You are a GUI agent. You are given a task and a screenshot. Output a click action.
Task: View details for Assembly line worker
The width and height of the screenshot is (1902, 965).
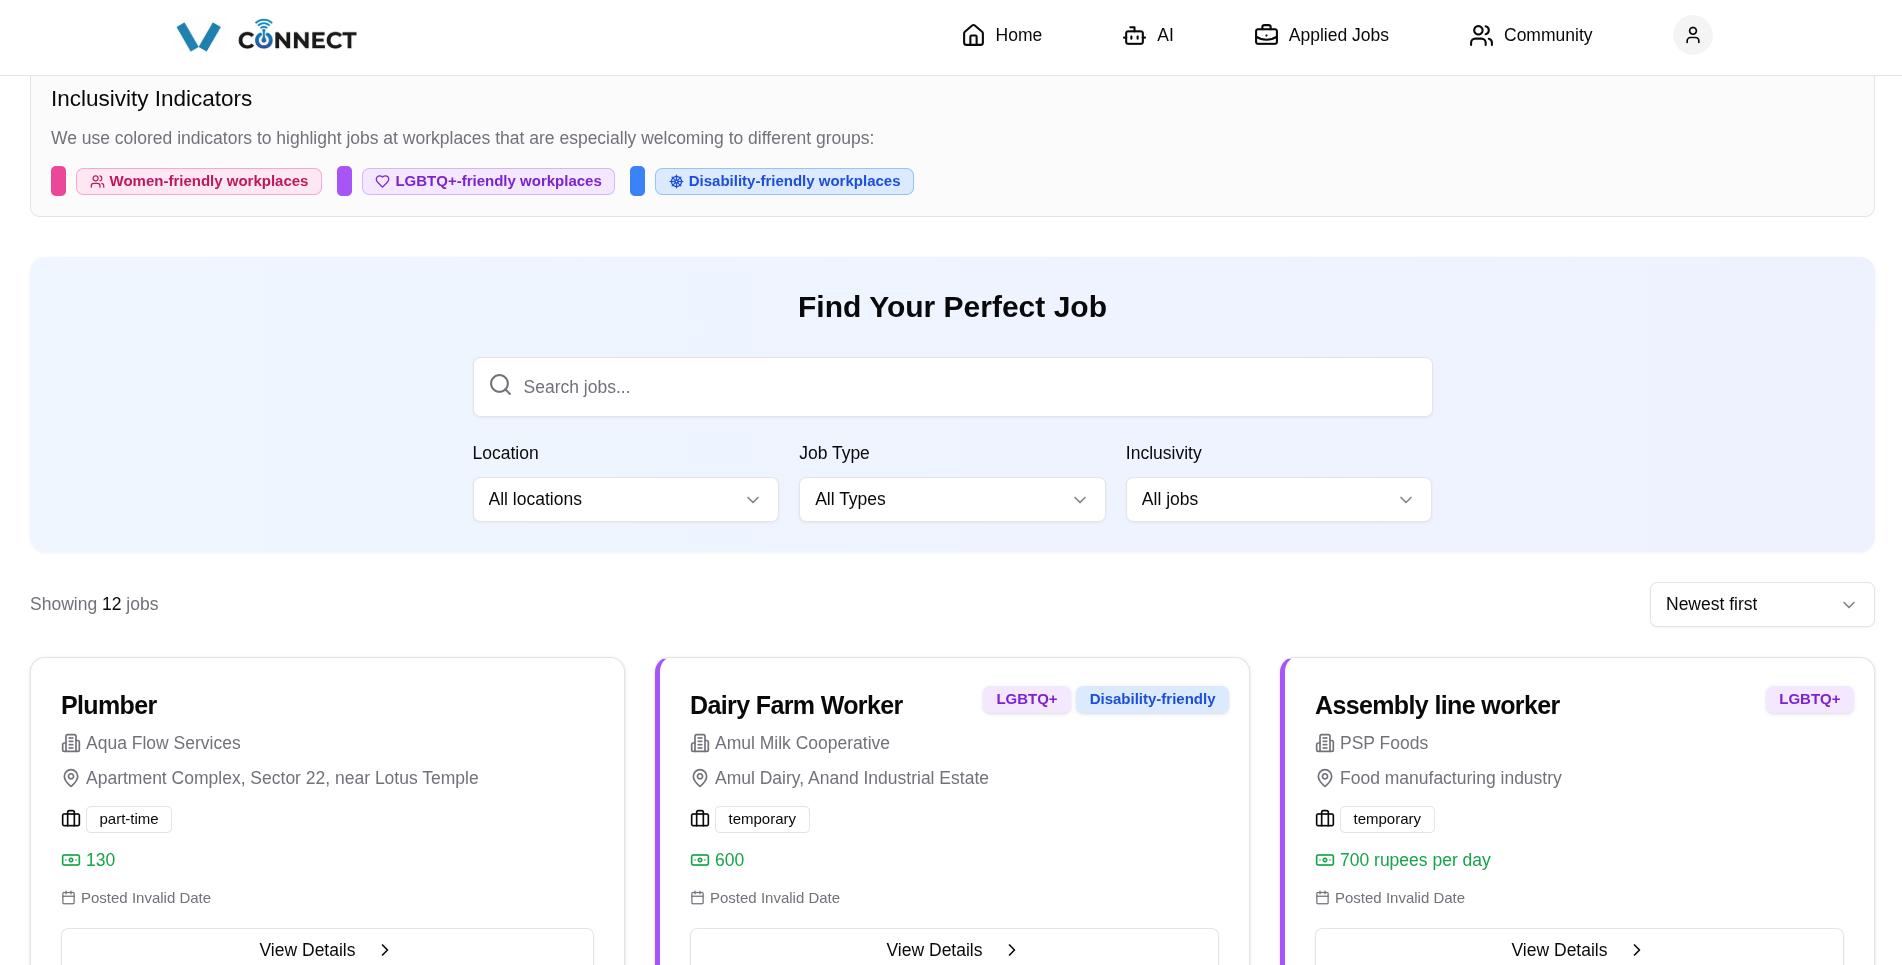1578,949
